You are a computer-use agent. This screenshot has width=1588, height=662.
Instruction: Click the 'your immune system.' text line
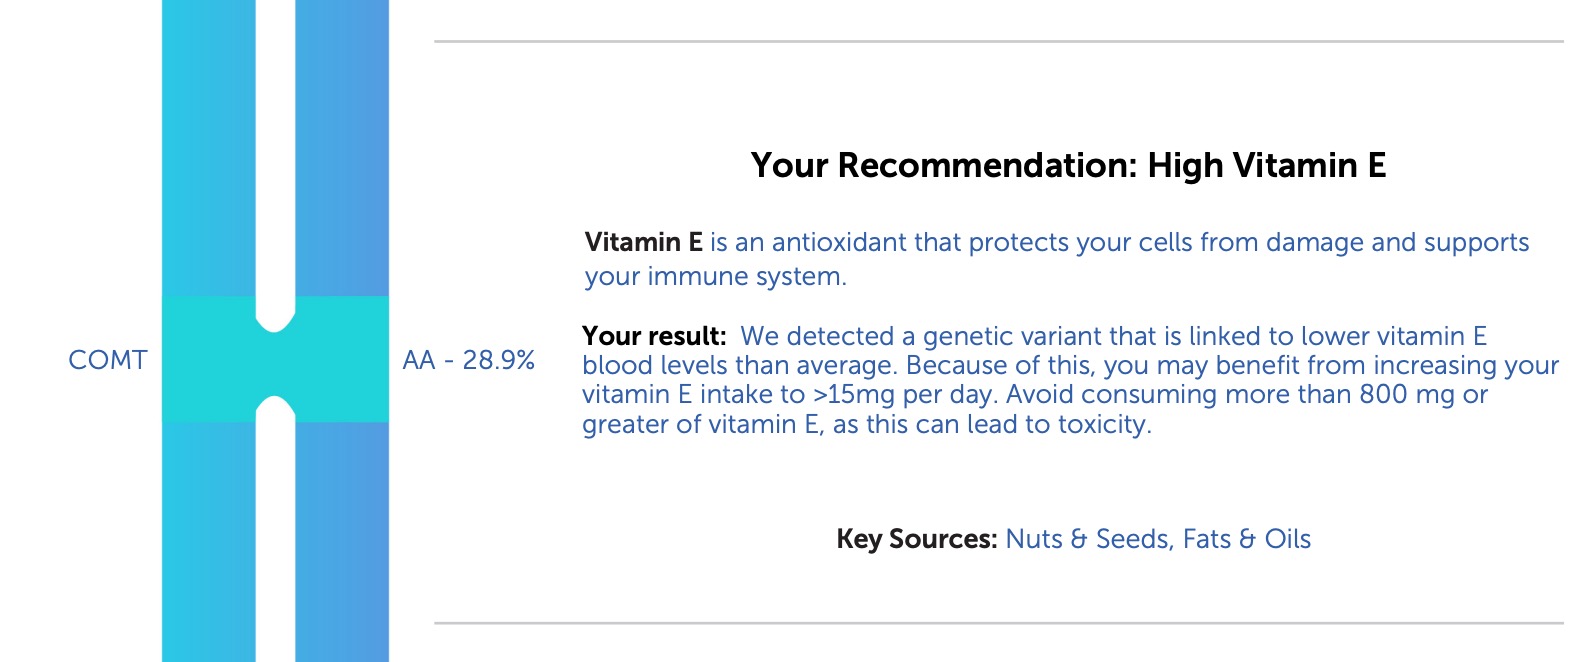[716, 277]
